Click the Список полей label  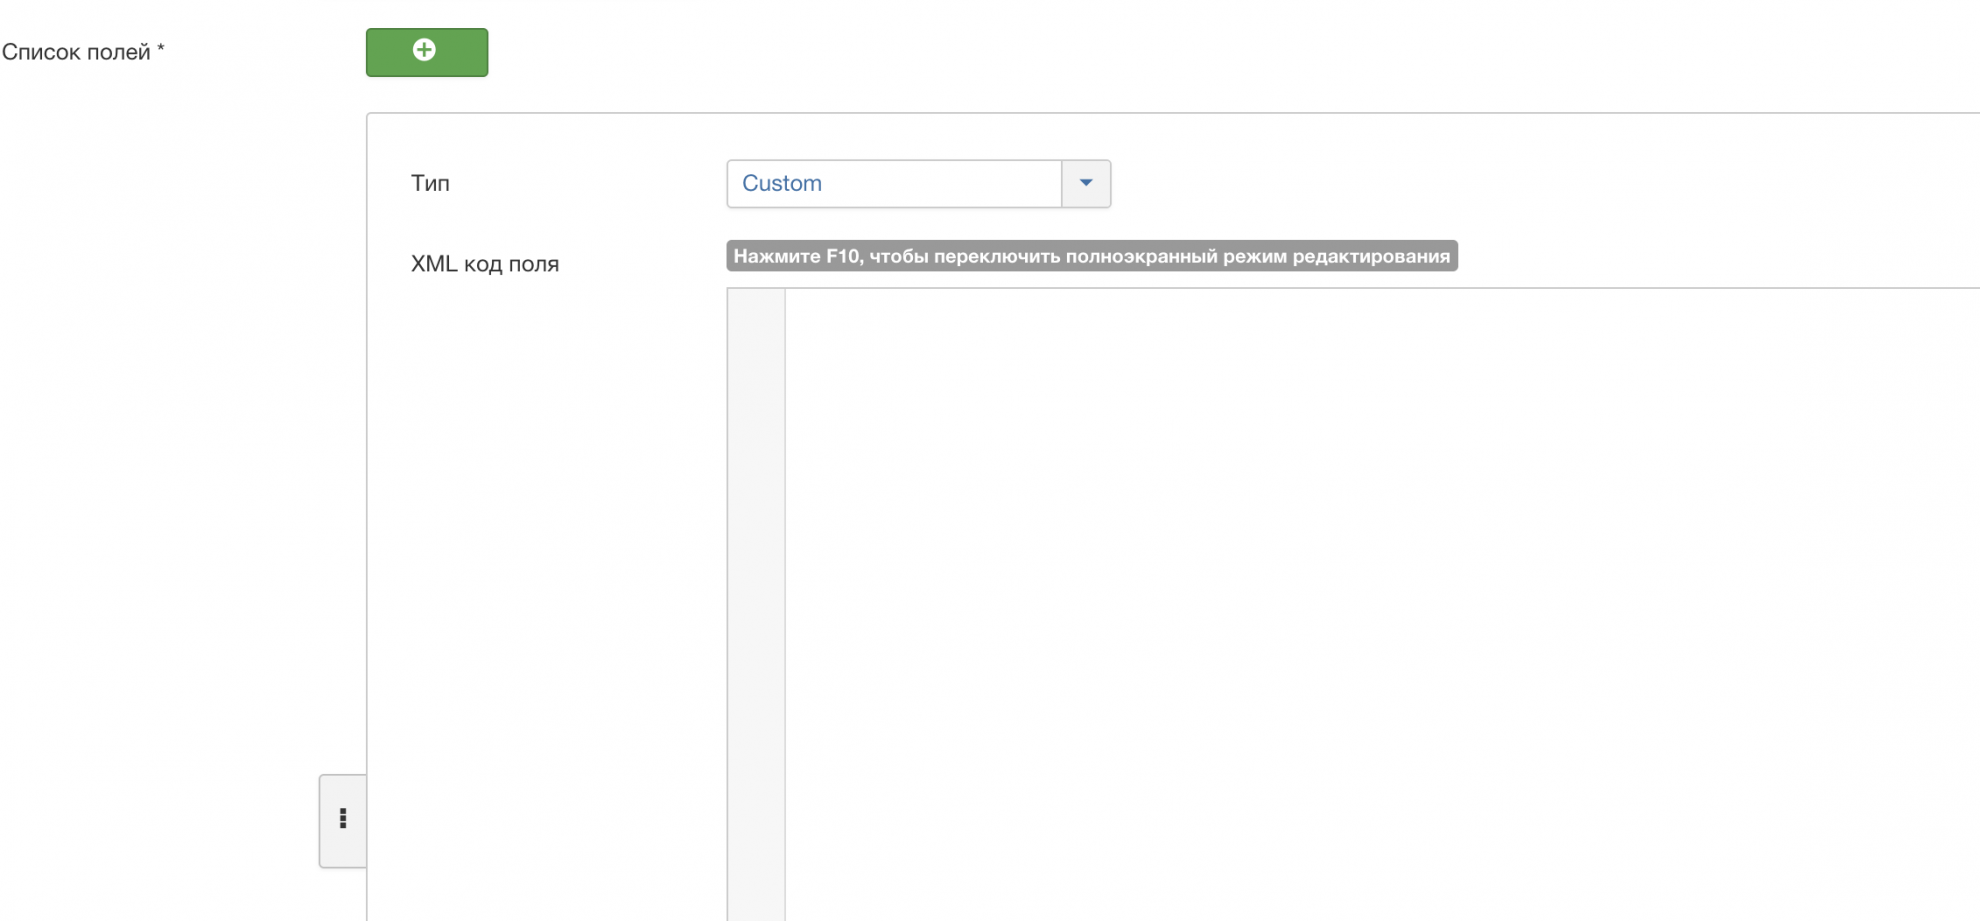(76, 52)
